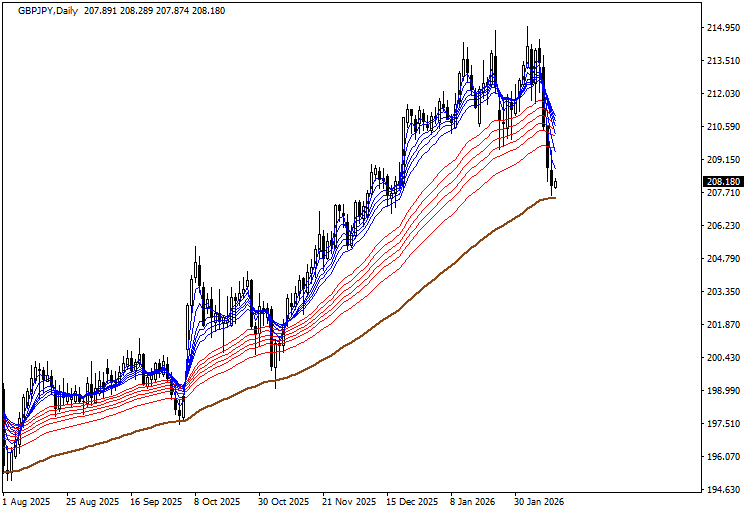747x513 pixels.
Task: Select the 8 Oct 2025 date label
Action: 217,501
